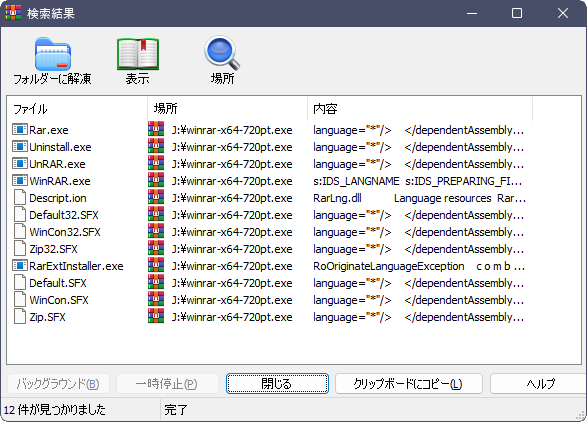The image size is (587, 422).
Task: Click archive icon in WinRAR.exe row
Action: (156, 180)
